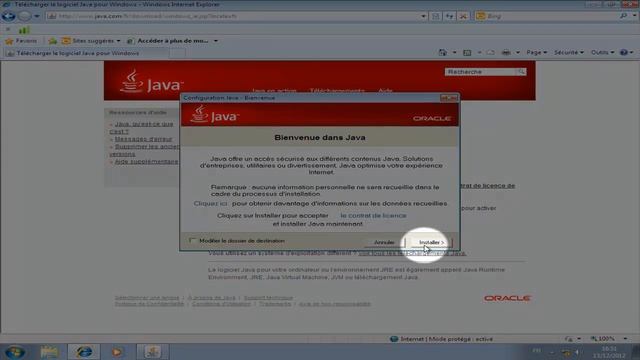Refresh the page with the refresh icon
640x360 pixels.
point(449,16)
